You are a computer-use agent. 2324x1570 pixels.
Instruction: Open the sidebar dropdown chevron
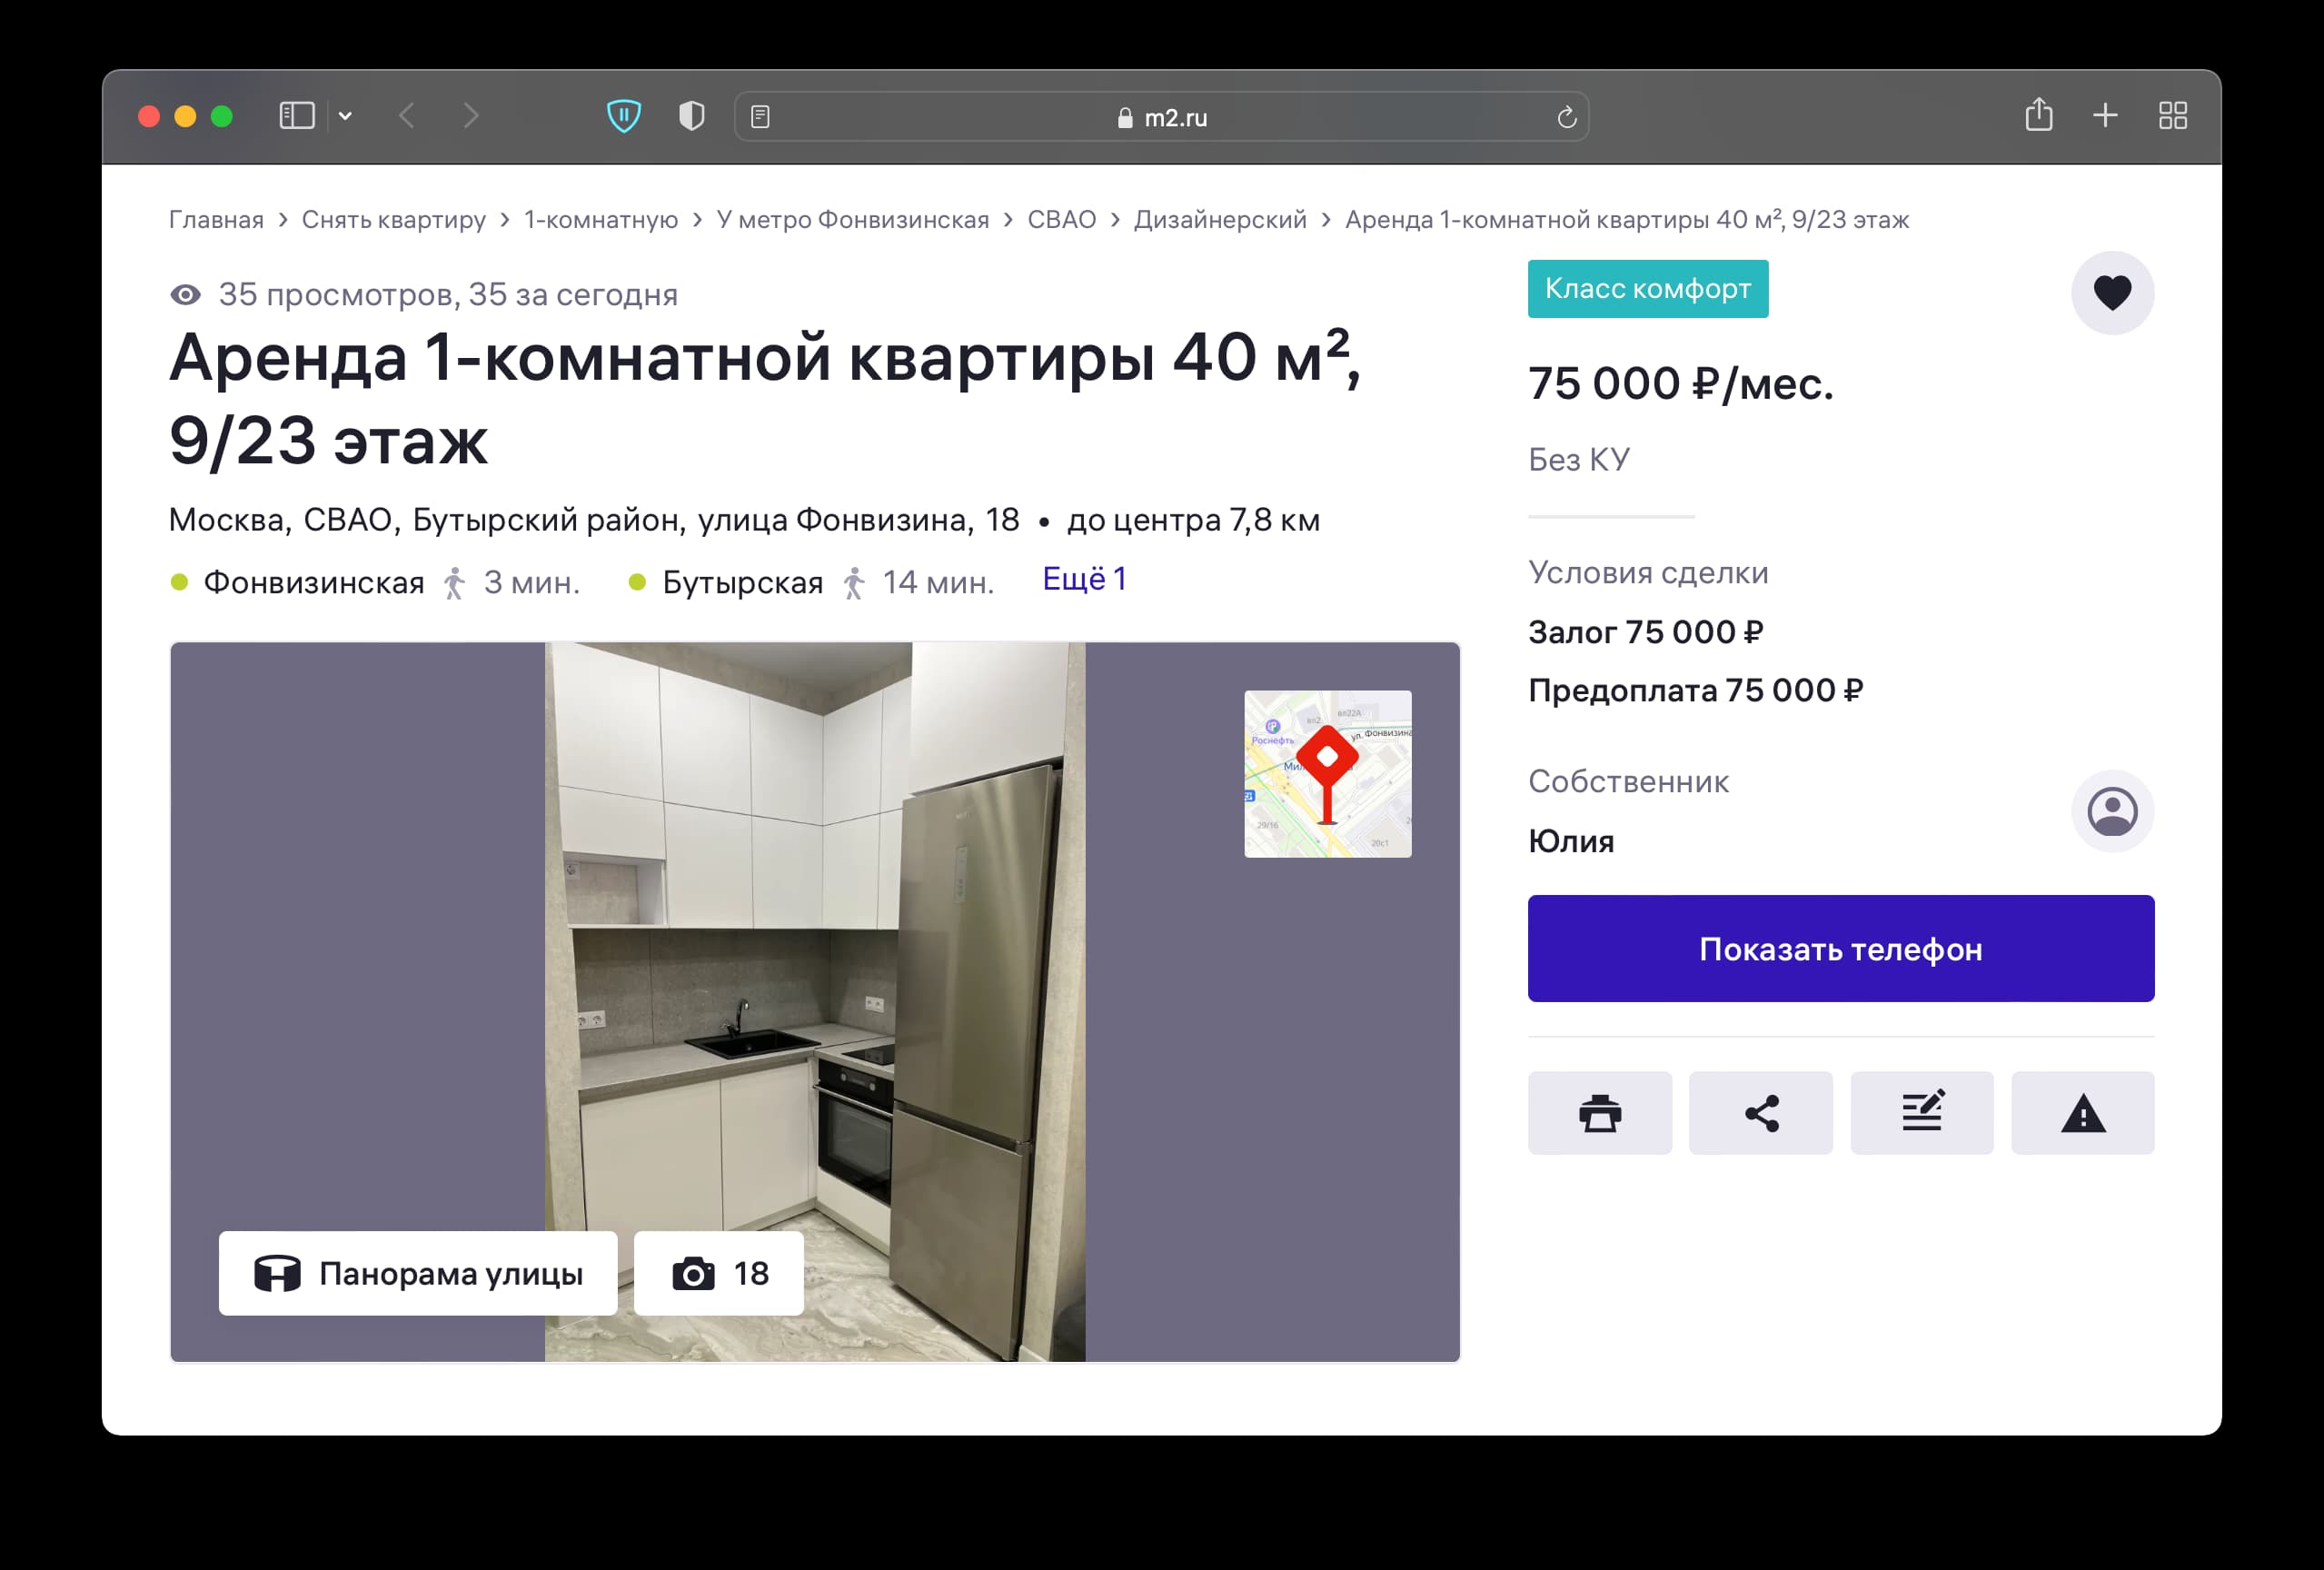(x=345, y=116)
